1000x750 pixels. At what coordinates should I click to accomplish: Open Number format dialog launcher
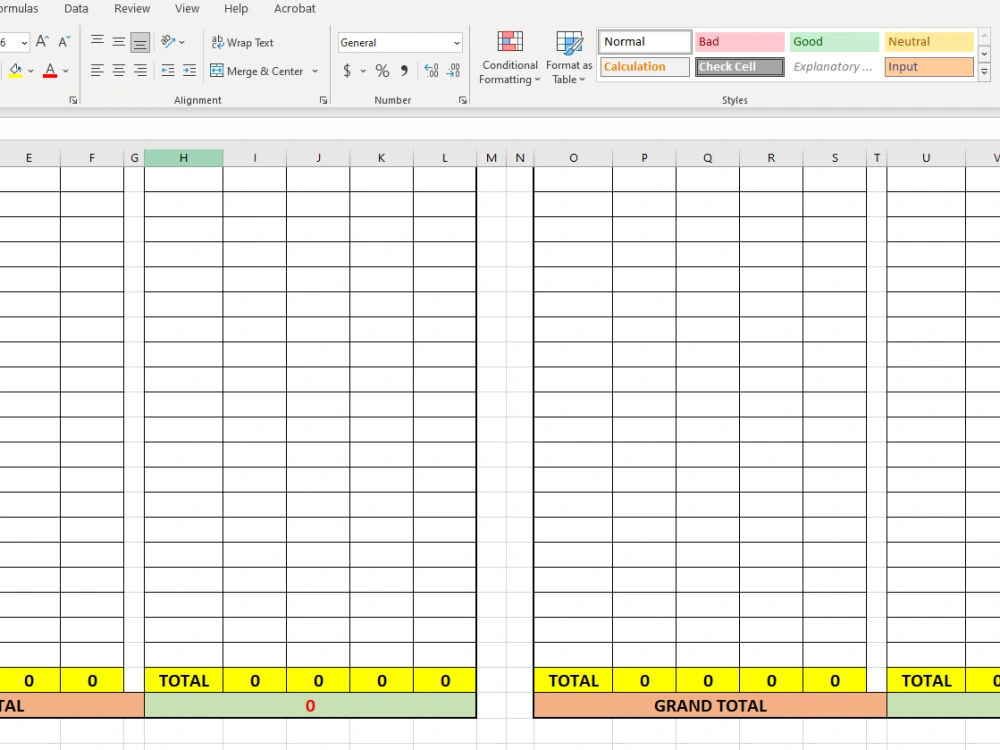pyautogui.click(x=463, y=100)
